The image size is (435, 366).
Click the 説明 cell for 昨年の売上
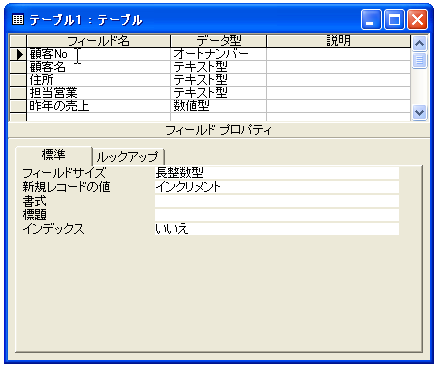coord(339,106)
